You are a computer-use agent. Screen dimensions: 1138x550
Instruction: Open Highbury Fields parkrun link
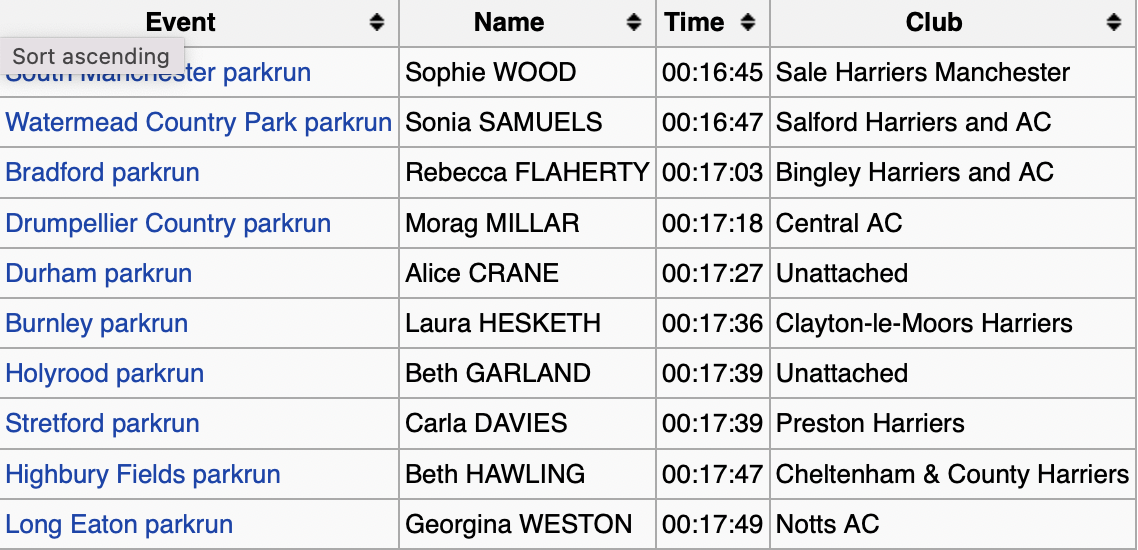(x=142, y=474)
